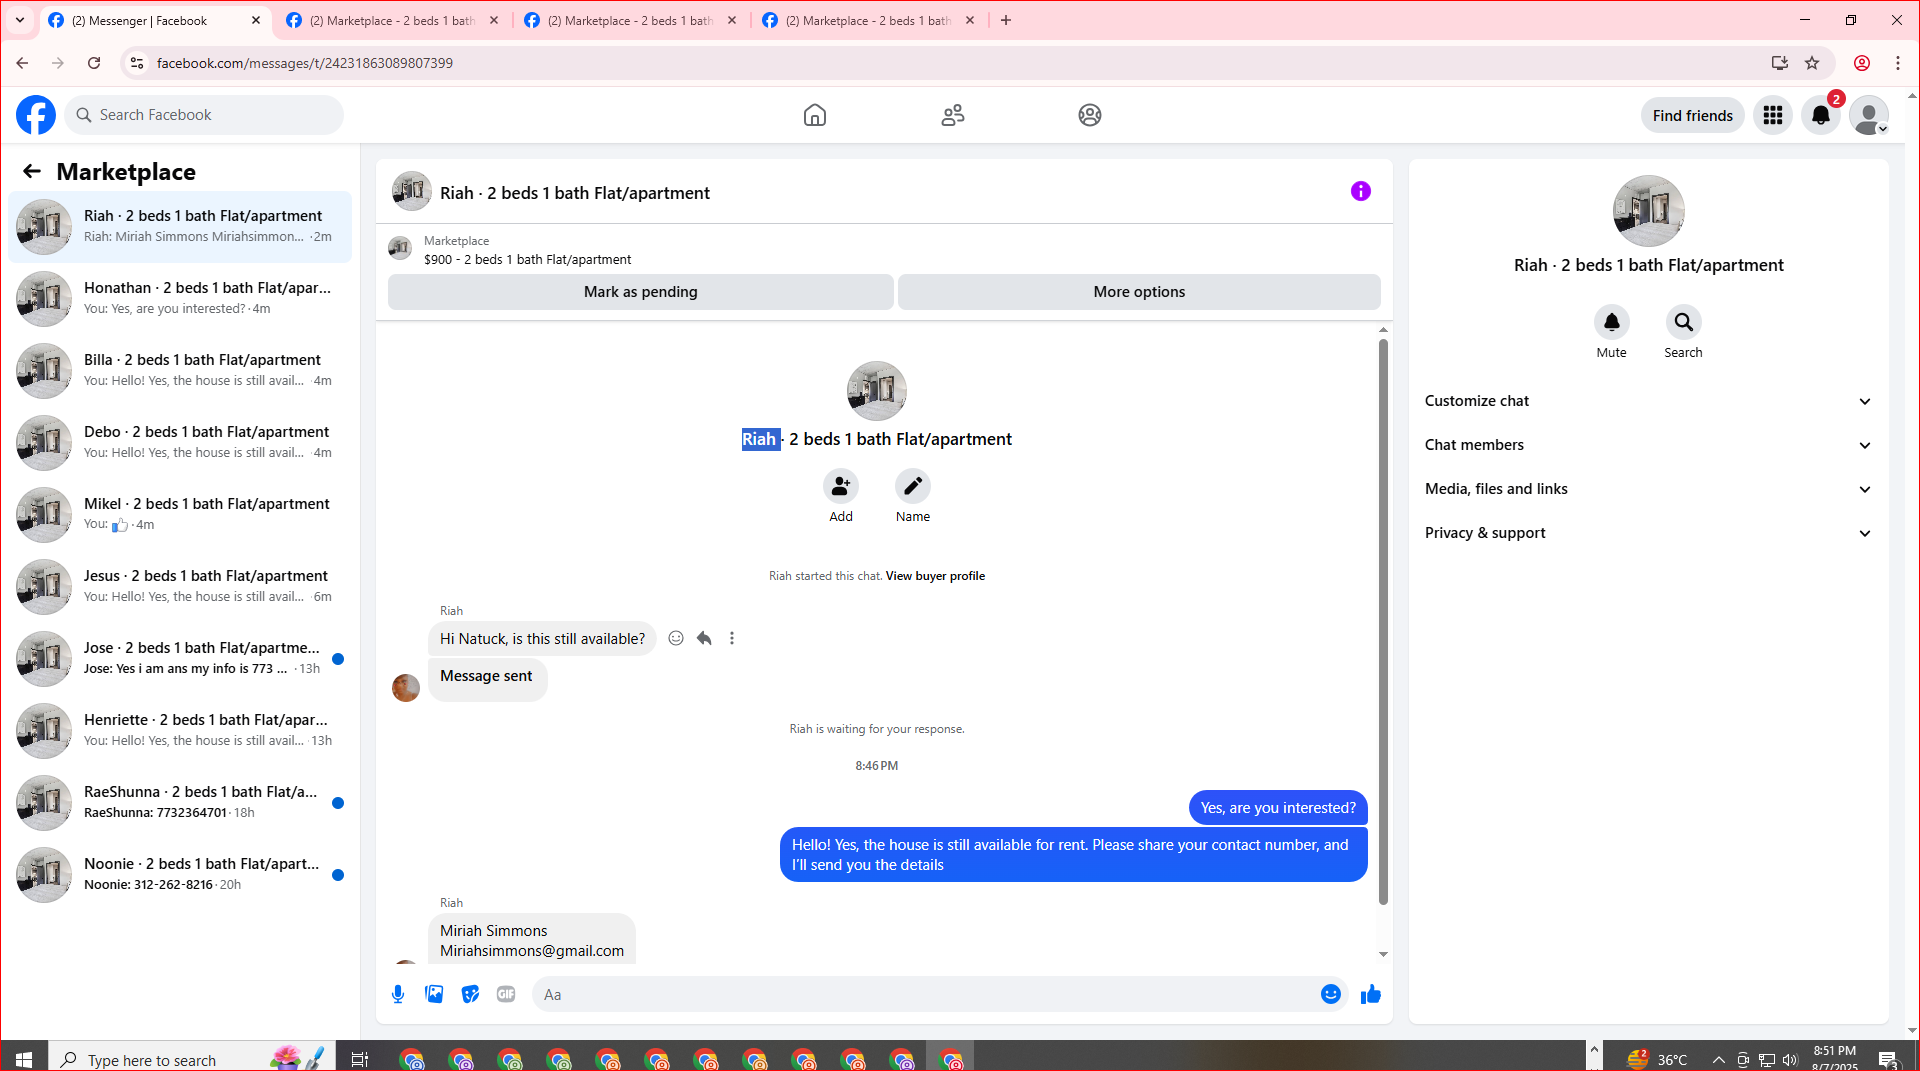The image size is (1920, 1071).
Task: Open Billa conversation
Action: pos(180,371)
